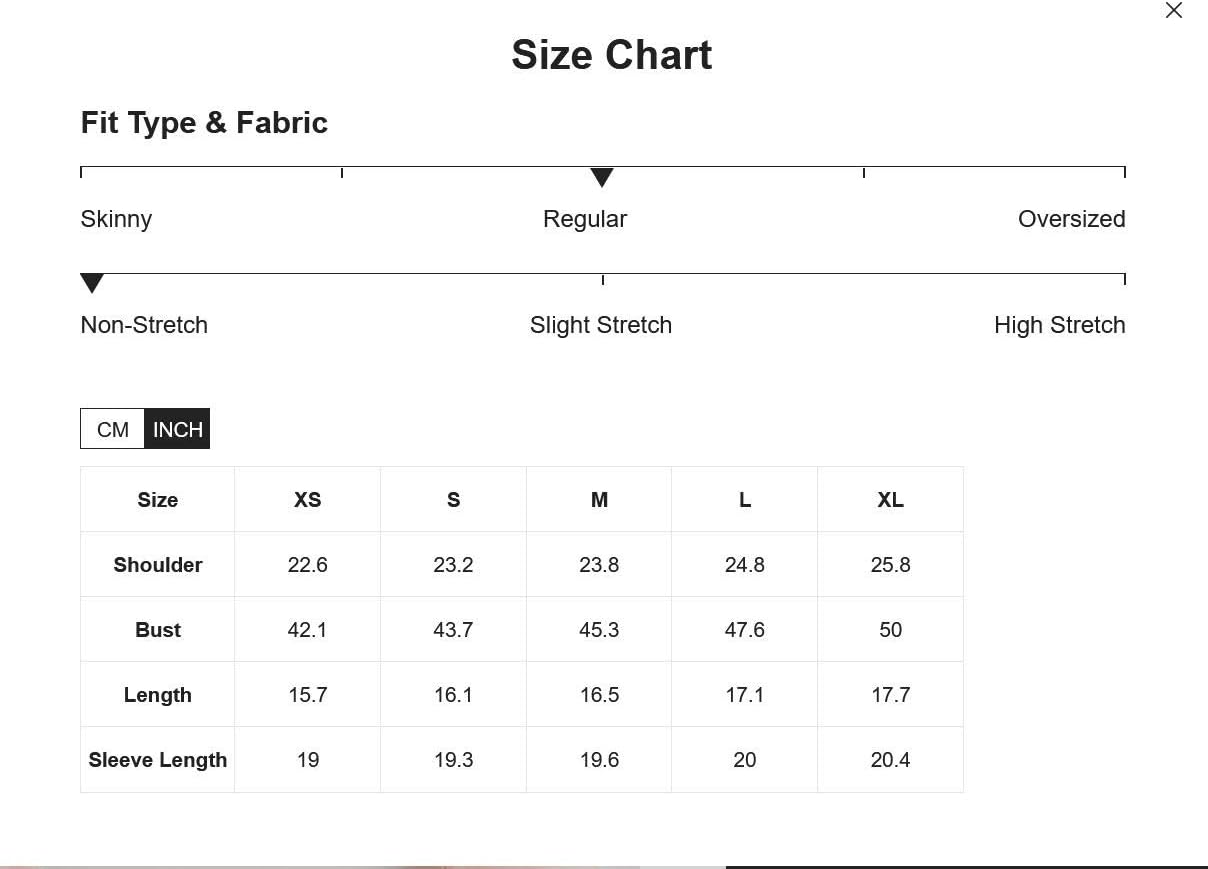Click the Skinny fit label

pos(116,219)
